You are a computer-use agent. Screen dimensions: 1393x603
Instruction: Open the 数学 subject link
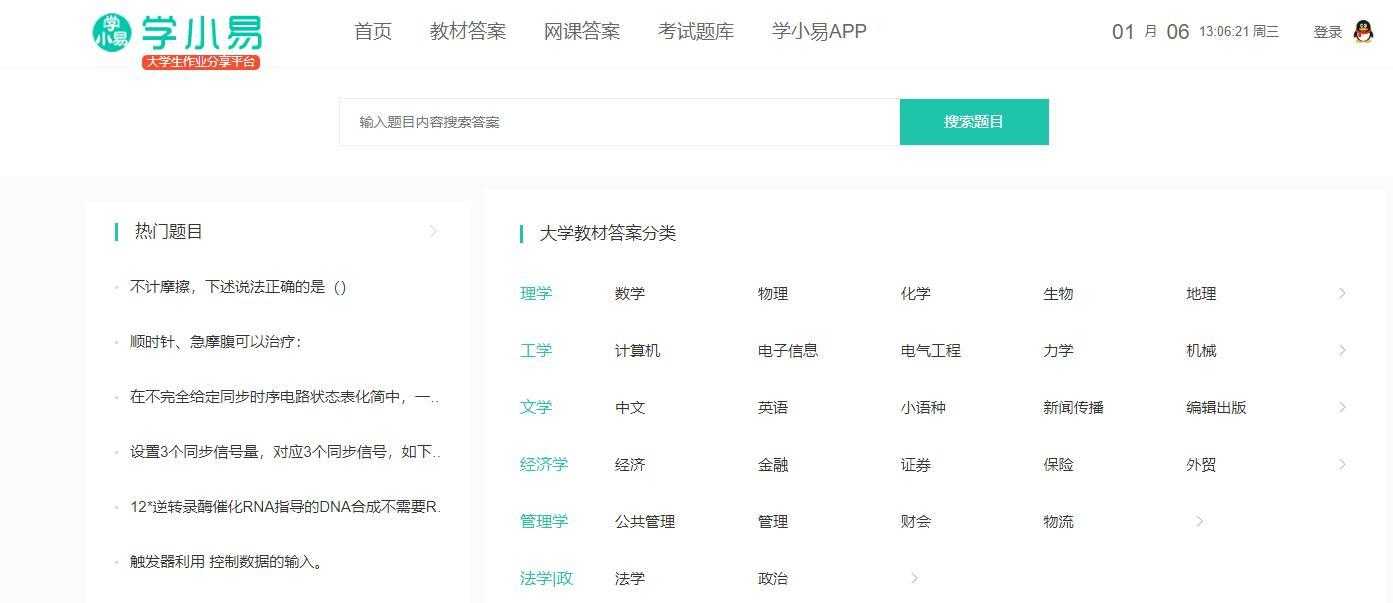pos(630,294)
